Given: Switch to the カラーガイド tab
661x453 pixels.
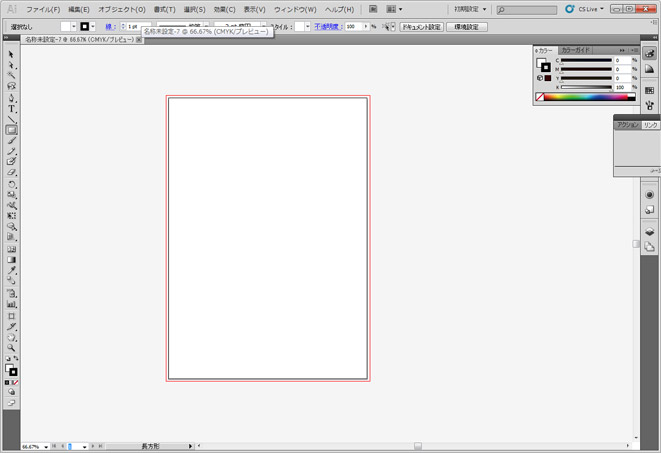Looking at the screenshot, I should tap(576, 49).
